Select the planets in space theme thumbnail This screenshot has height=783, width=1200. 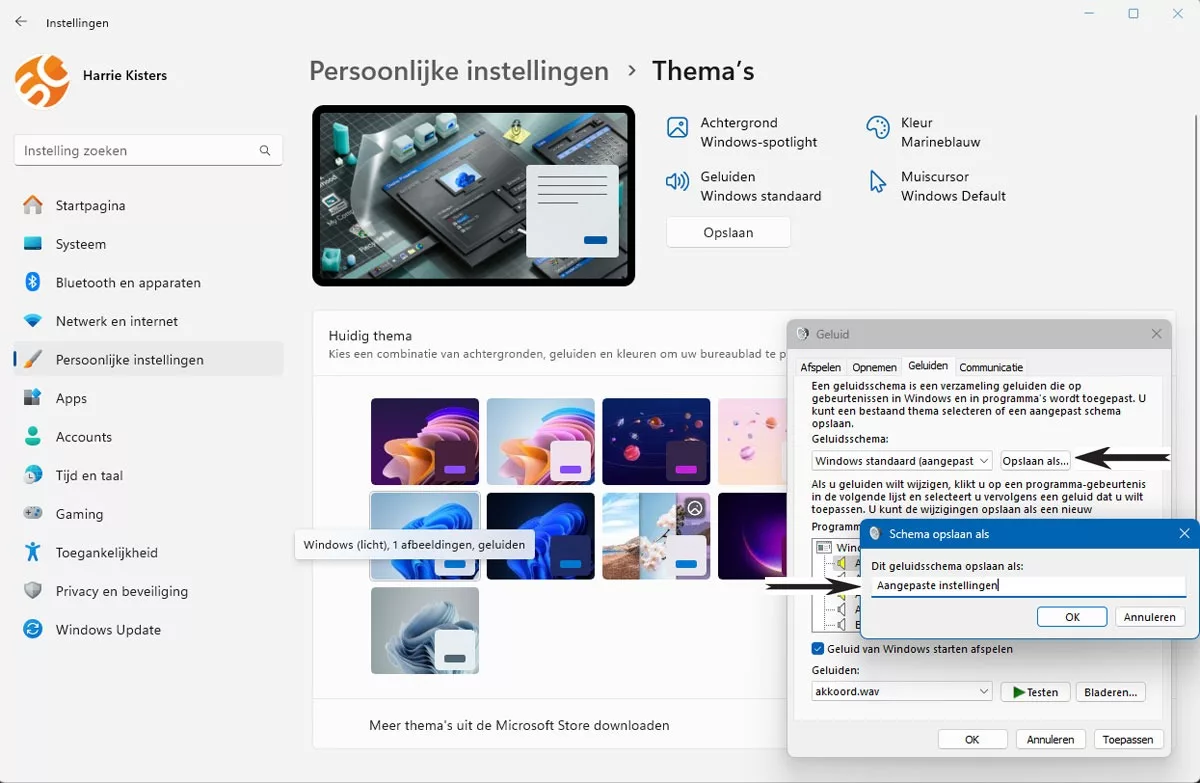pyautogui.click(x=656, y=442)
